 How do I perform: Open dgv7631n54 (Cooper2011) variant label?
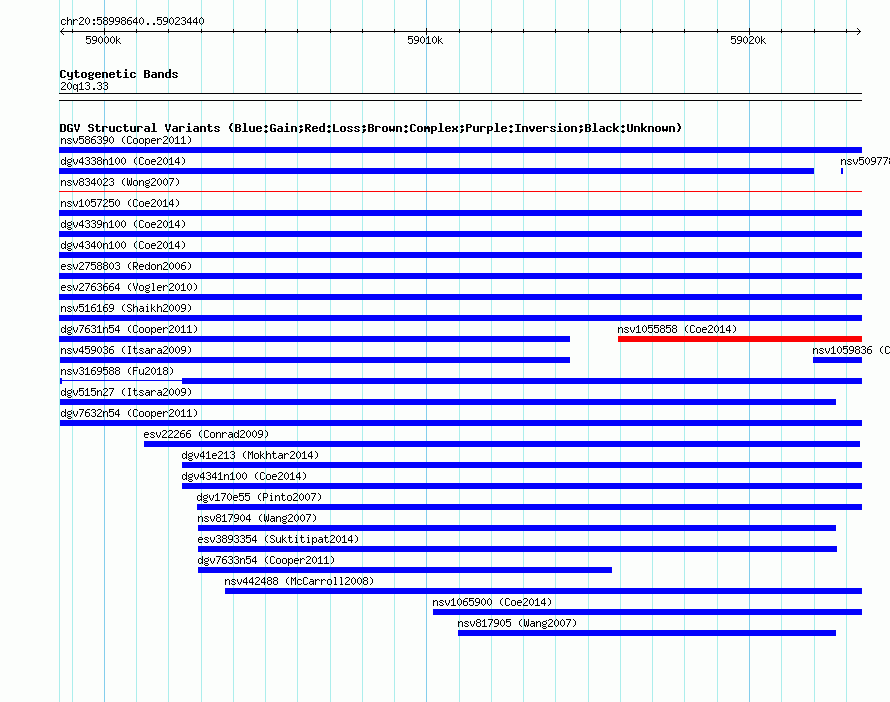tap(129, 329)
